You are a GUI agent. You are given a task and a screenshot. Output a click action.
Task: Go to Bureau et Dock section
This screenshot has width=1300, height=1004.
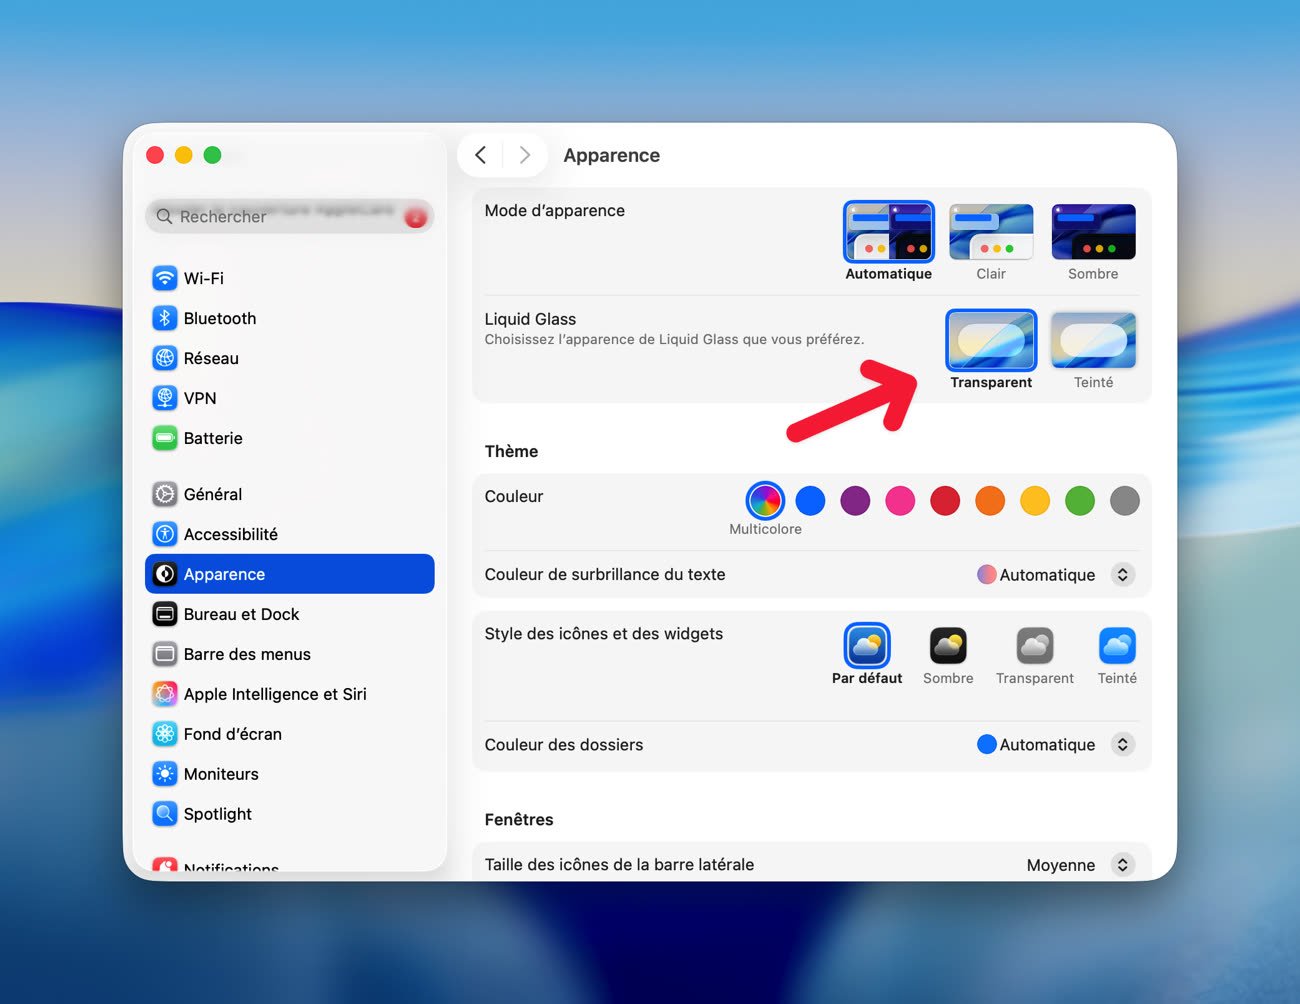point(241,614)
